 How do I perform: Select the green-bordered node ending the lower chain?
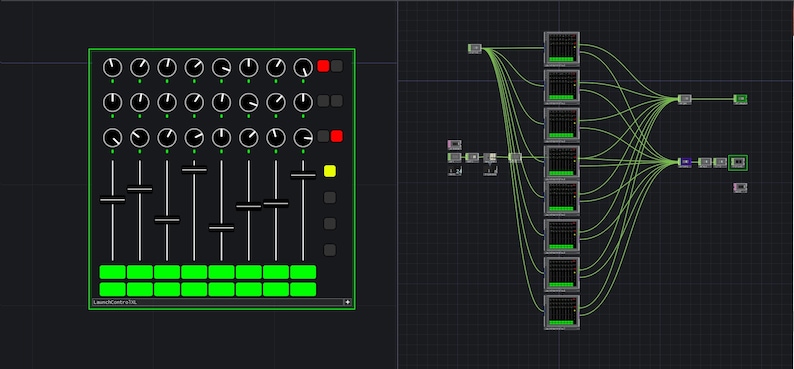pyautogui.click(x=738, y=162)
